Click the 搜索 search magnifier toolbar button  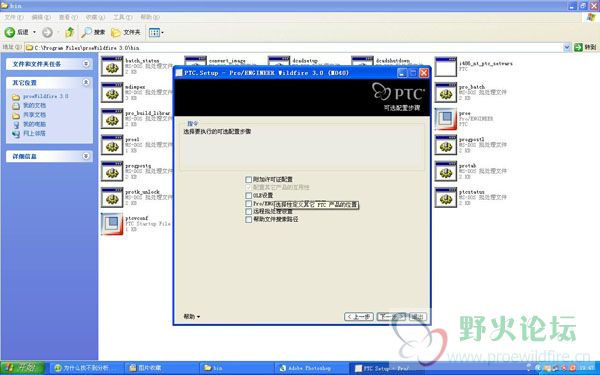[x=93, y=33]
